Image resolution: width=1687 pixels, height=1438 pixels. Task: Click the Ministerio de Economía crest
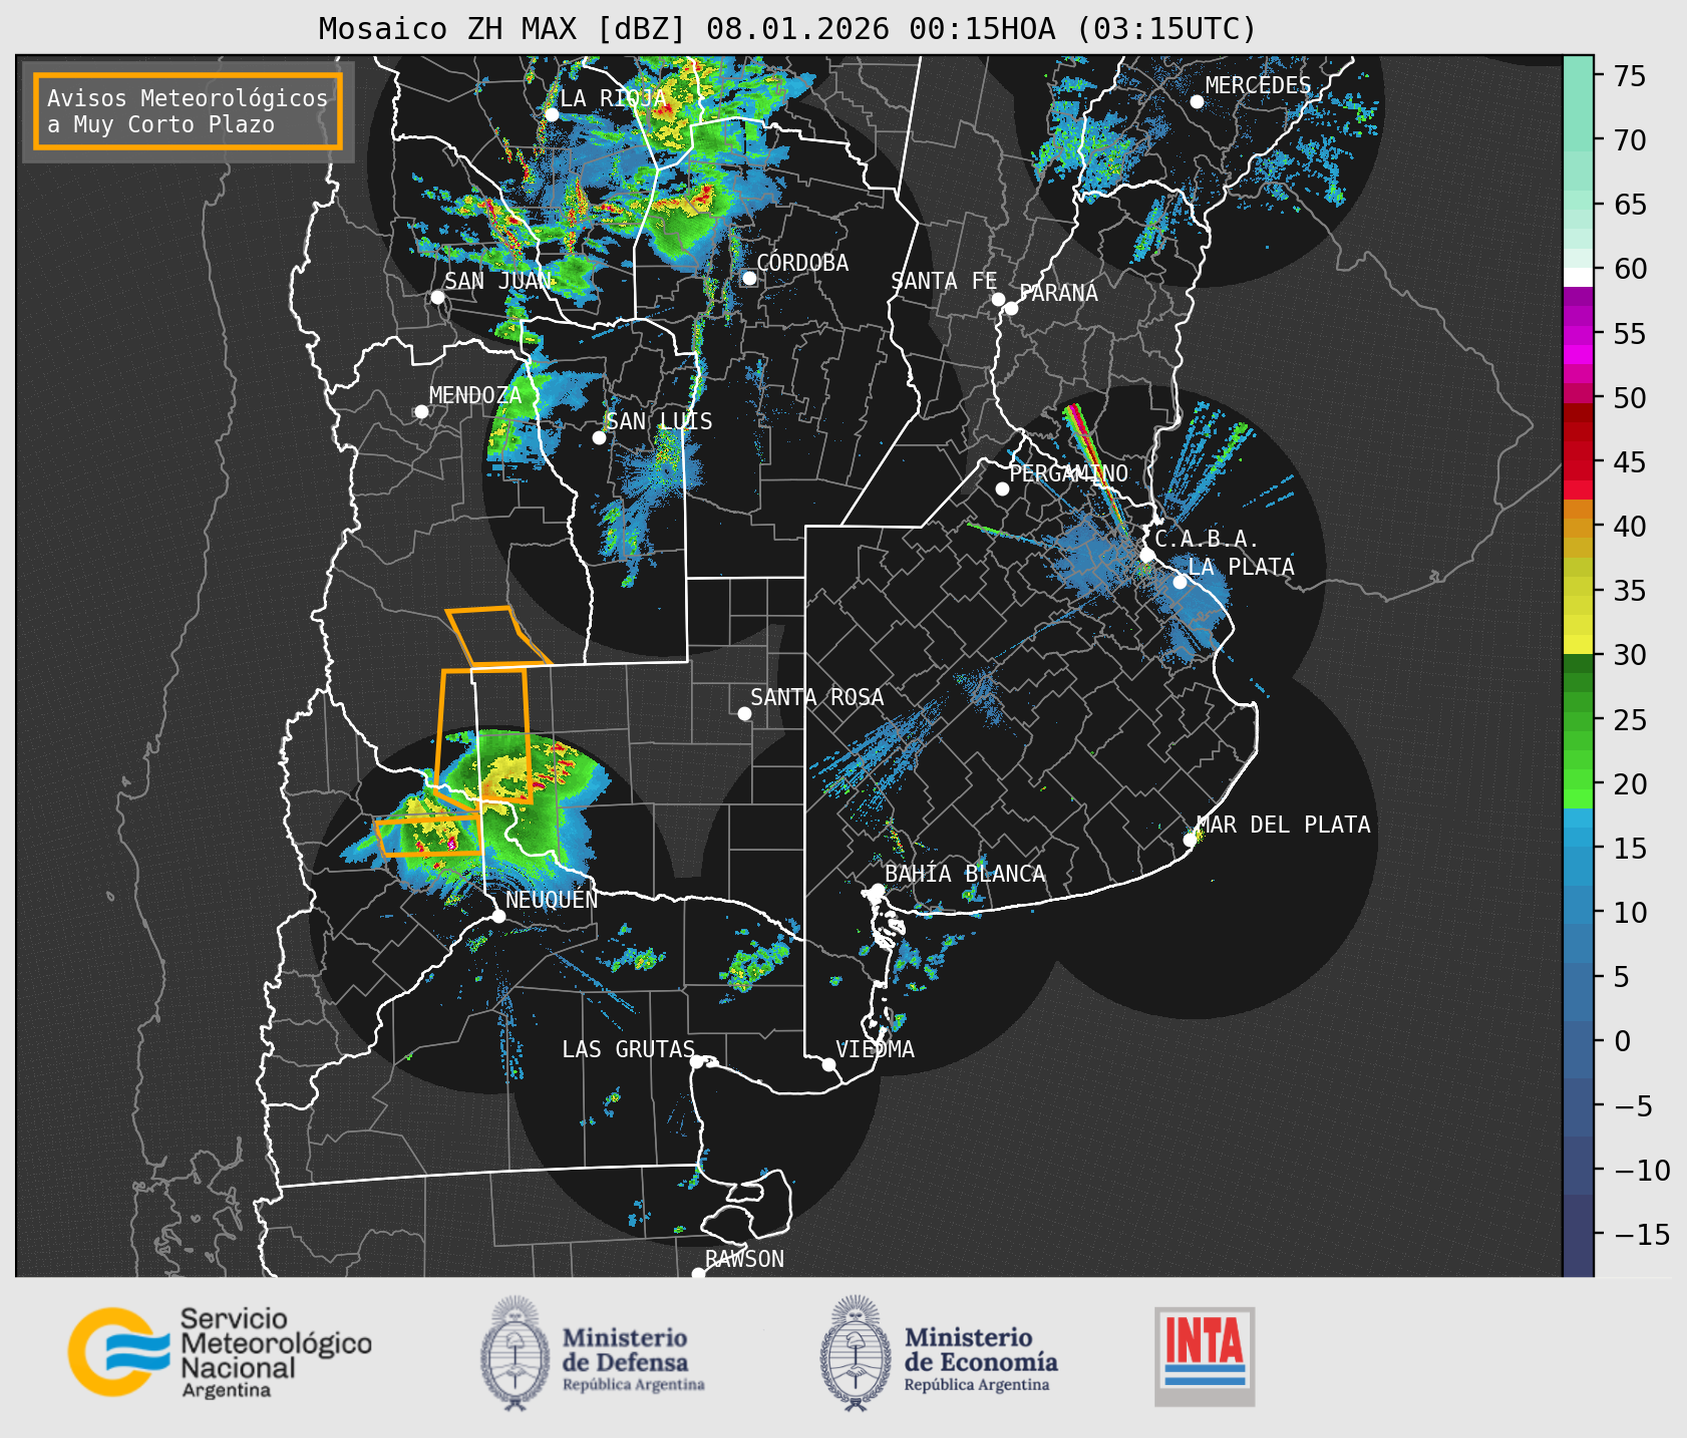click(854, 1354)
